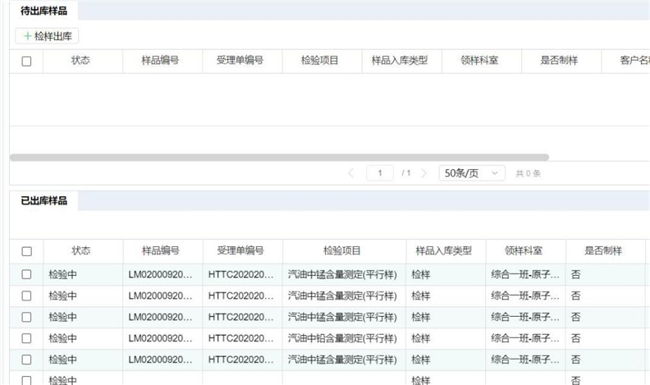Go to previous page arrow
This screenshot has width=650, height=385.
[351, 173]
